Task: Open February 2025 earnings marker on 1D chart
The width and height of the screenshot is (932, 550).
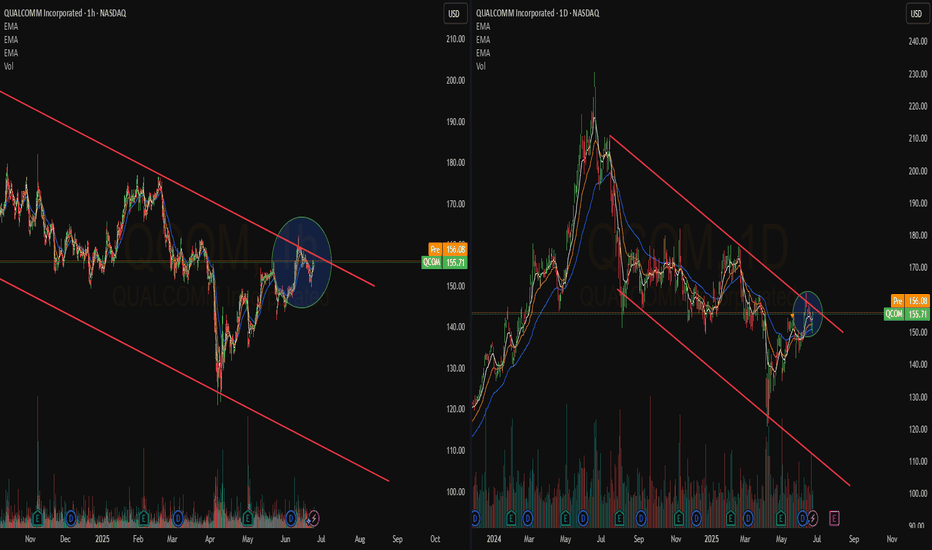Action: coord(731,518)
